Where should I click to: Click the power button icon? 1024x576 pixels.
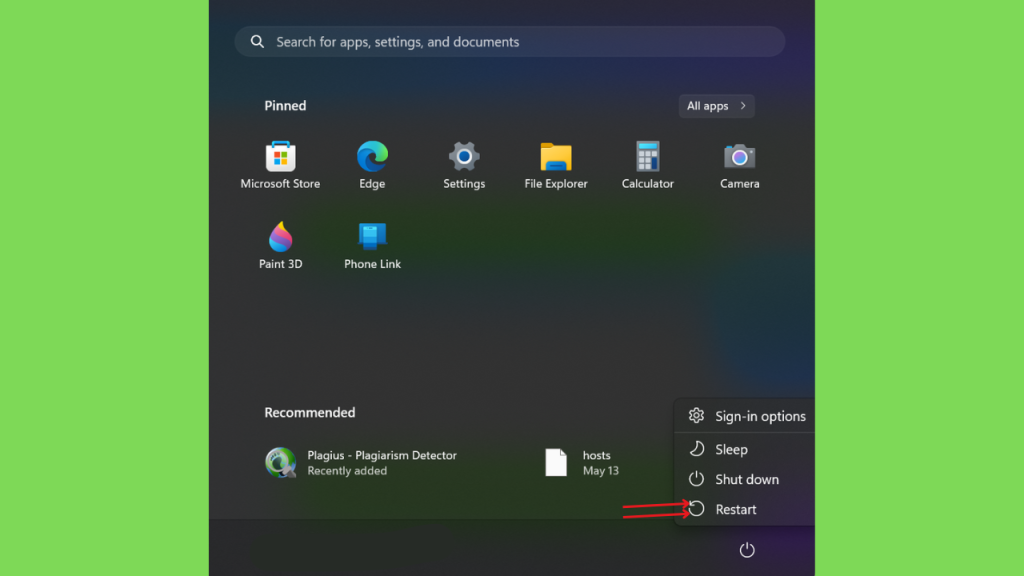point(747,550)
